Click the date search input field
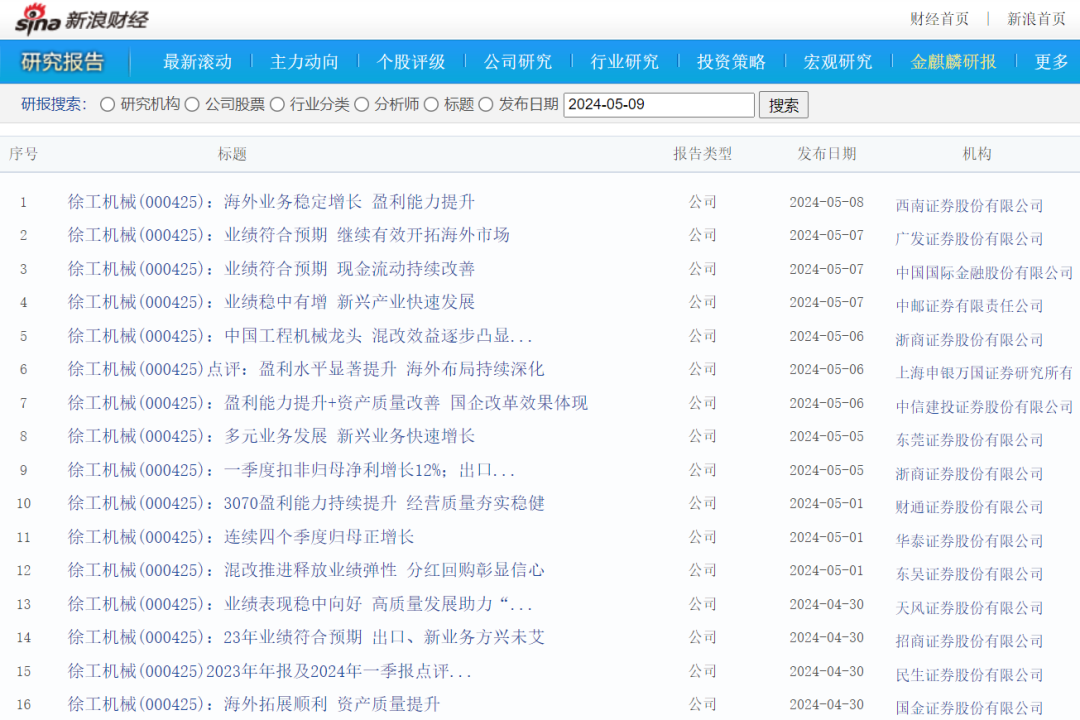 (658, 105)
